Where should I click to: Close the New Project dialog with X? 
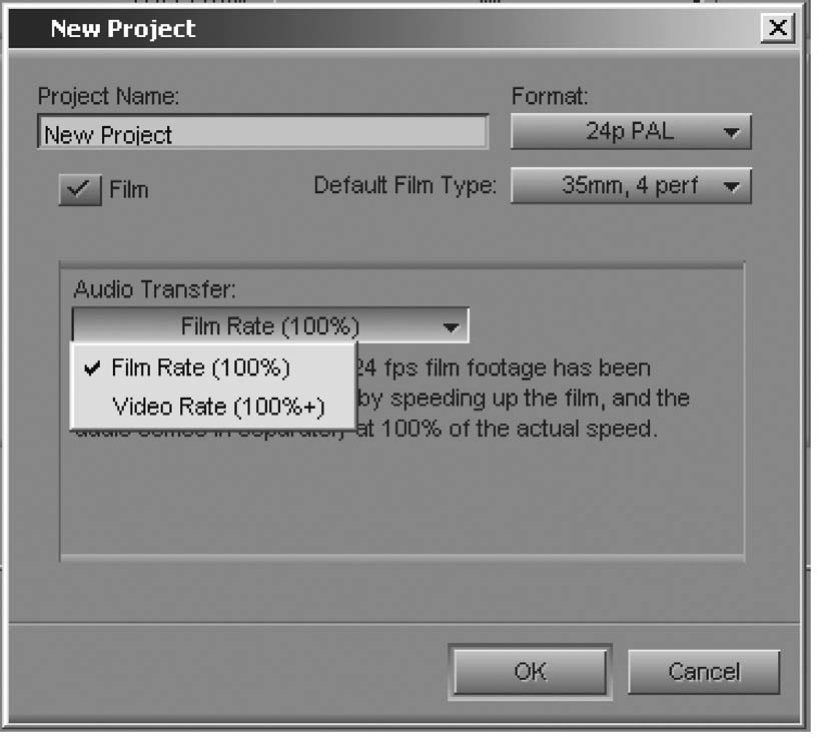point(778,27)
